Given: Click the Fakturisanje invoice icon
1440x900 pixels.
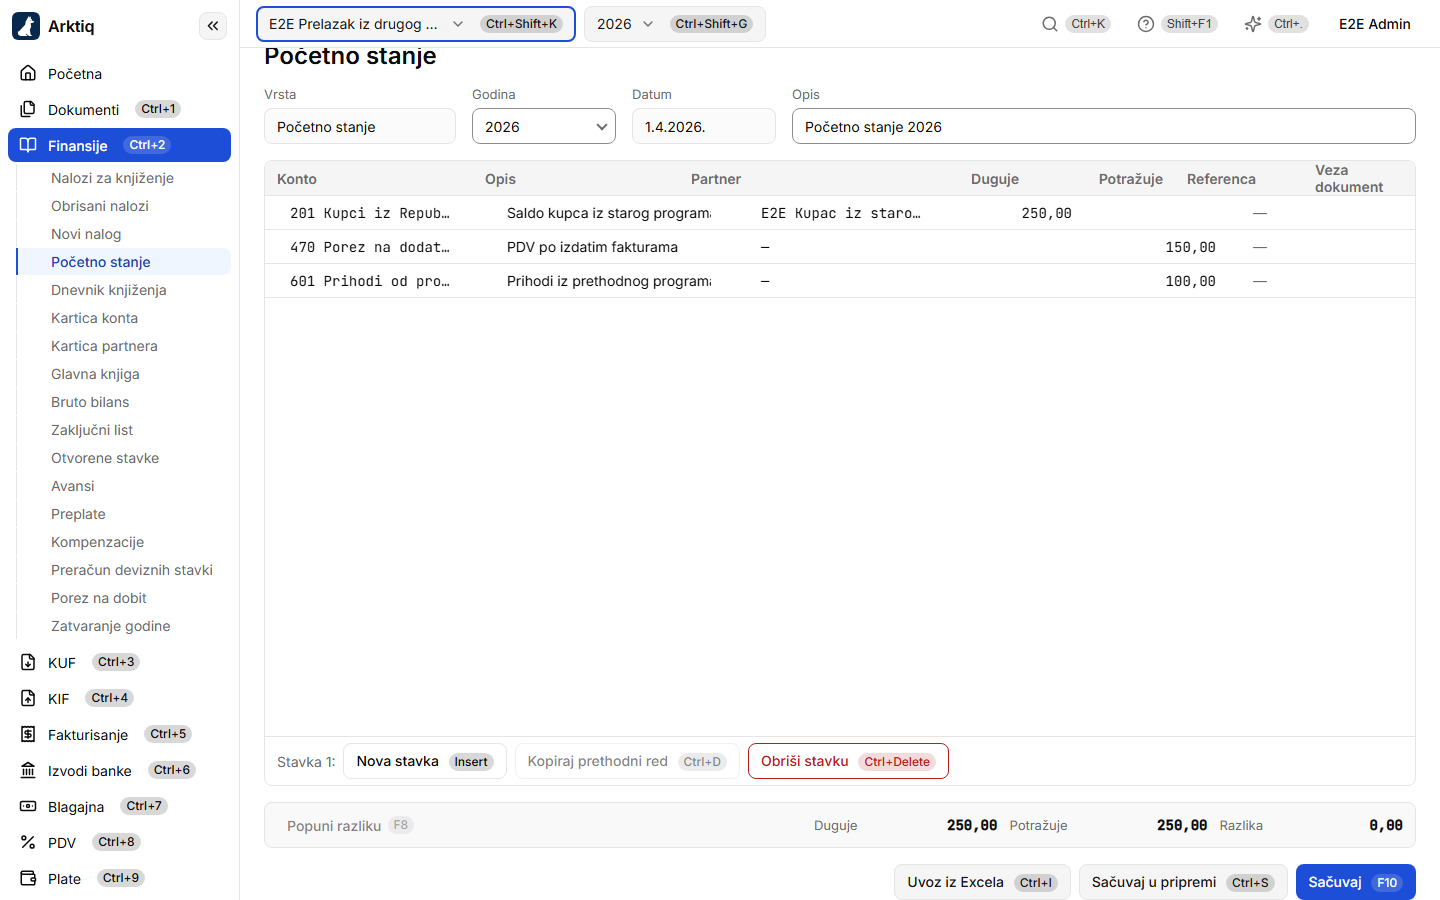Looking at the screenshot, I should [x=28, y=734].
